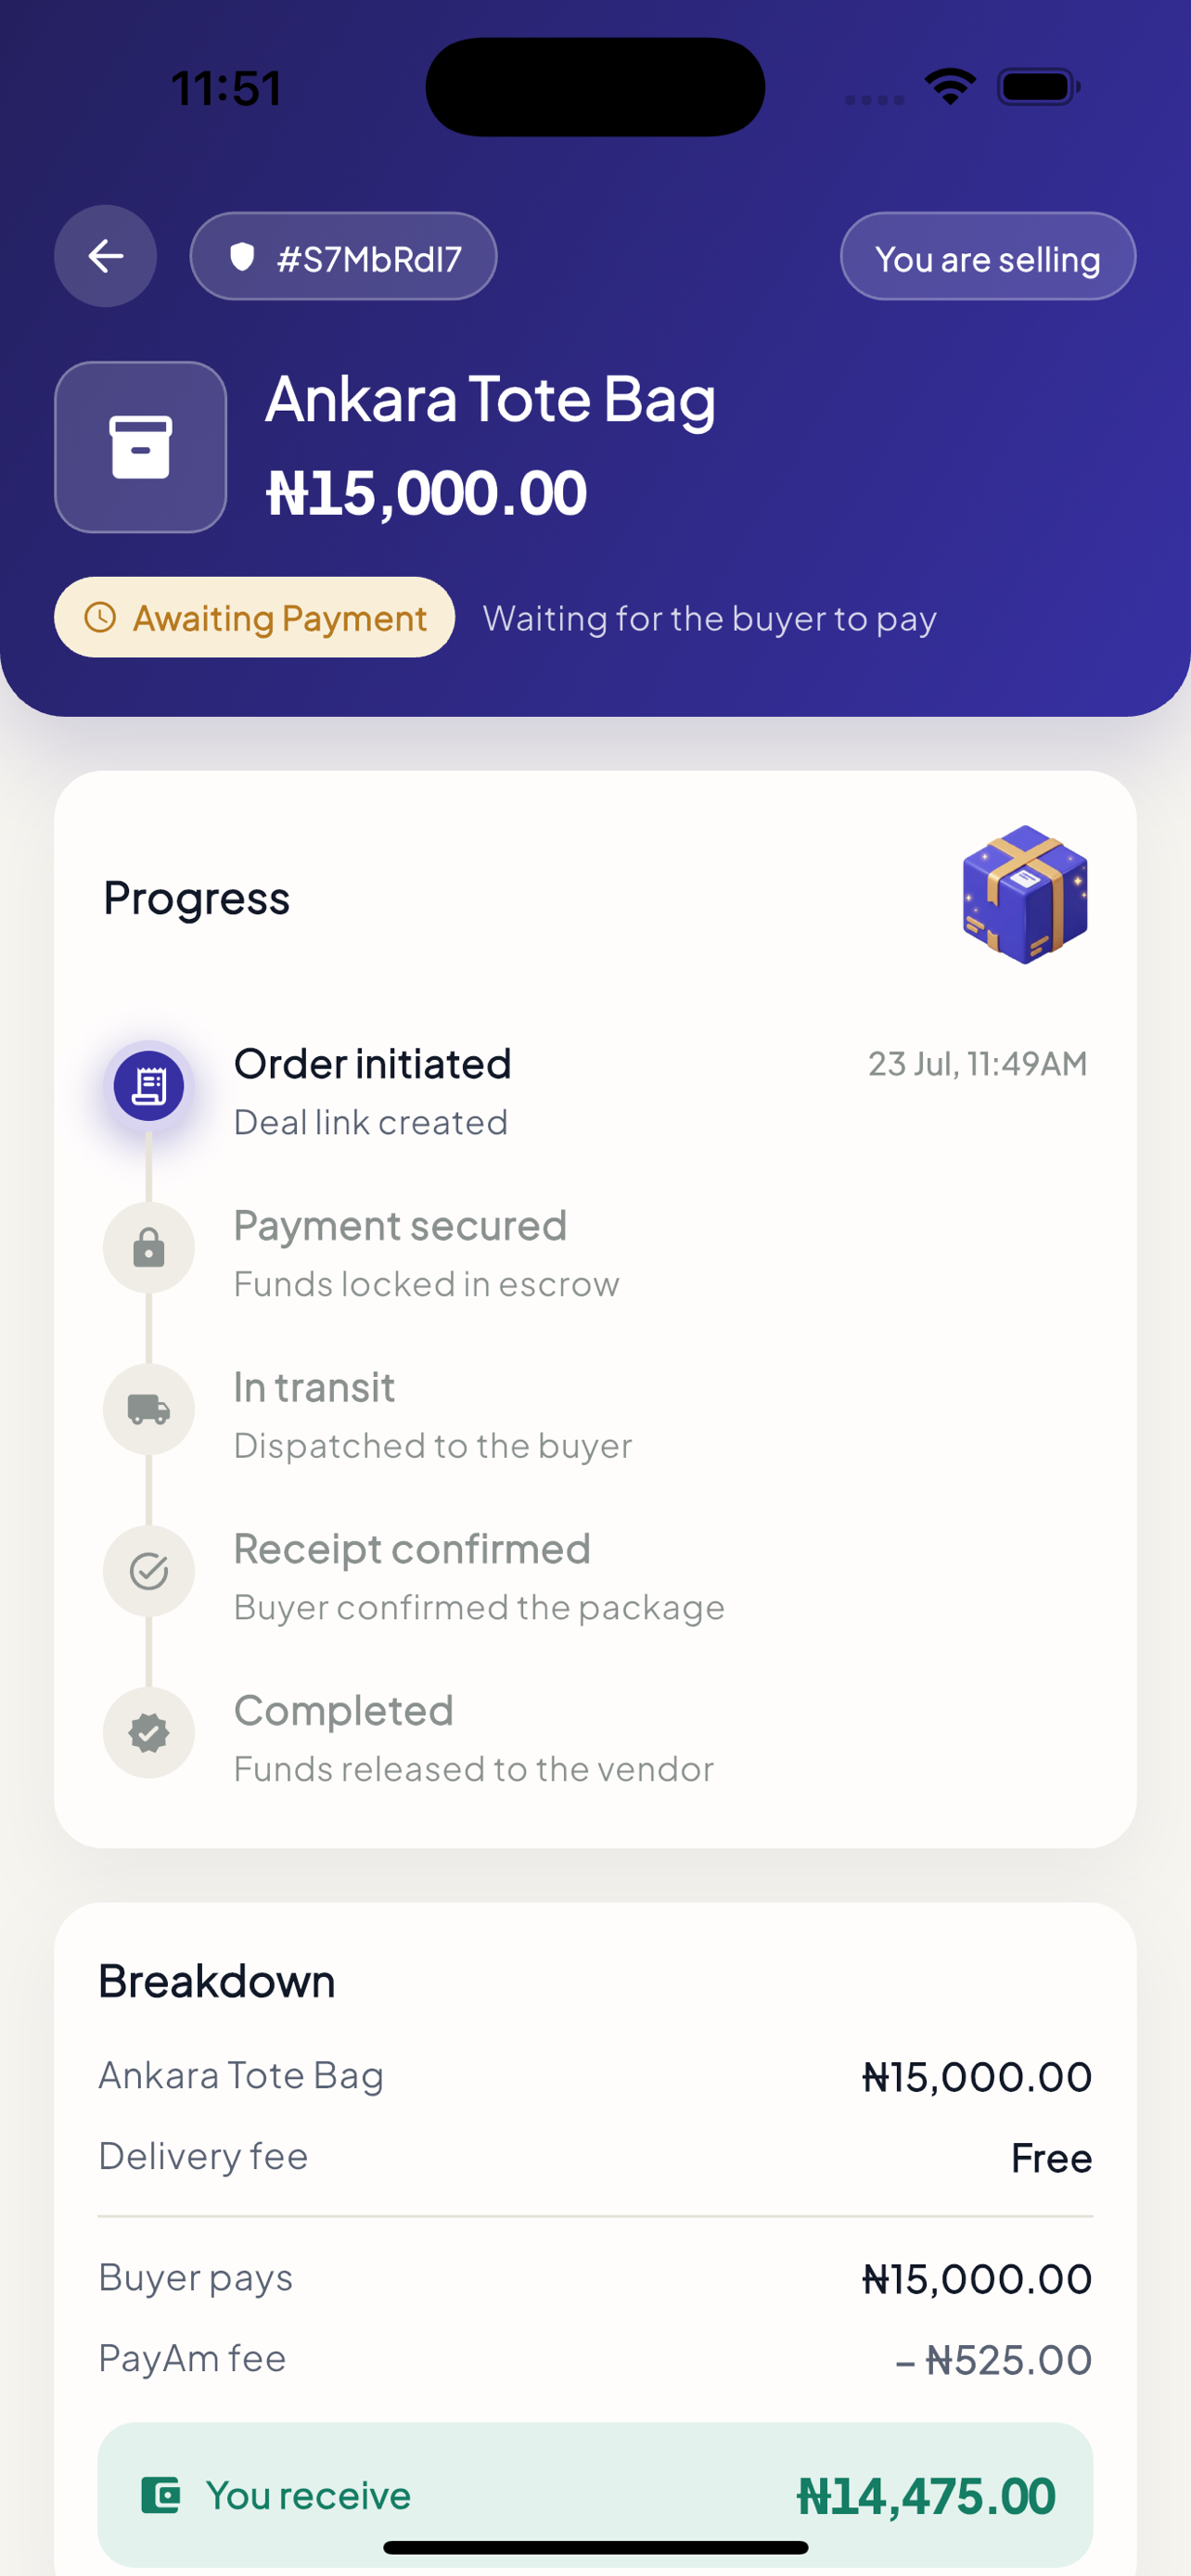1191x2576 pixels.
Task: Tap the 3D package illustration
Action: (x=1025, y=895)
